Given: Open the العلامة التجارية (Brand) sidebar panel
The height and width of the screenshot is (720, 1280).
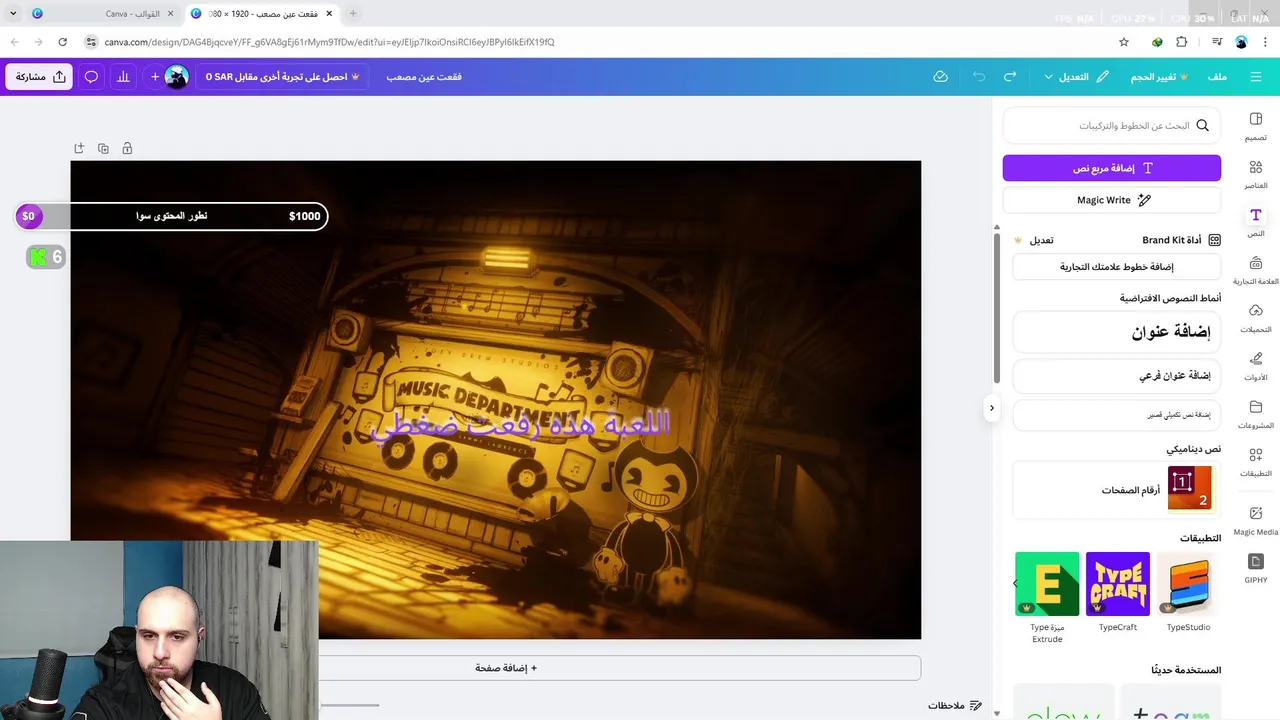Looking at the screenshot, I should [1256, 271].
